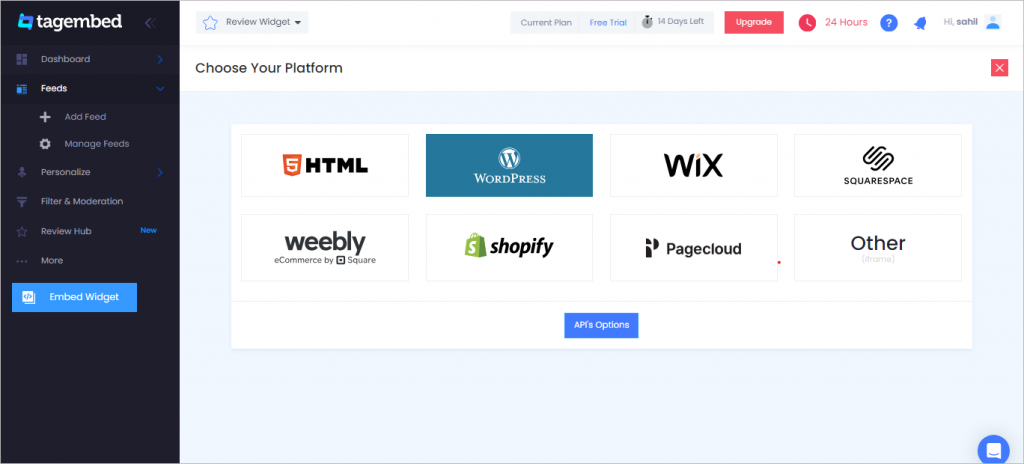Click the red clock icon

pyautogui.click(x=807, y=23)
